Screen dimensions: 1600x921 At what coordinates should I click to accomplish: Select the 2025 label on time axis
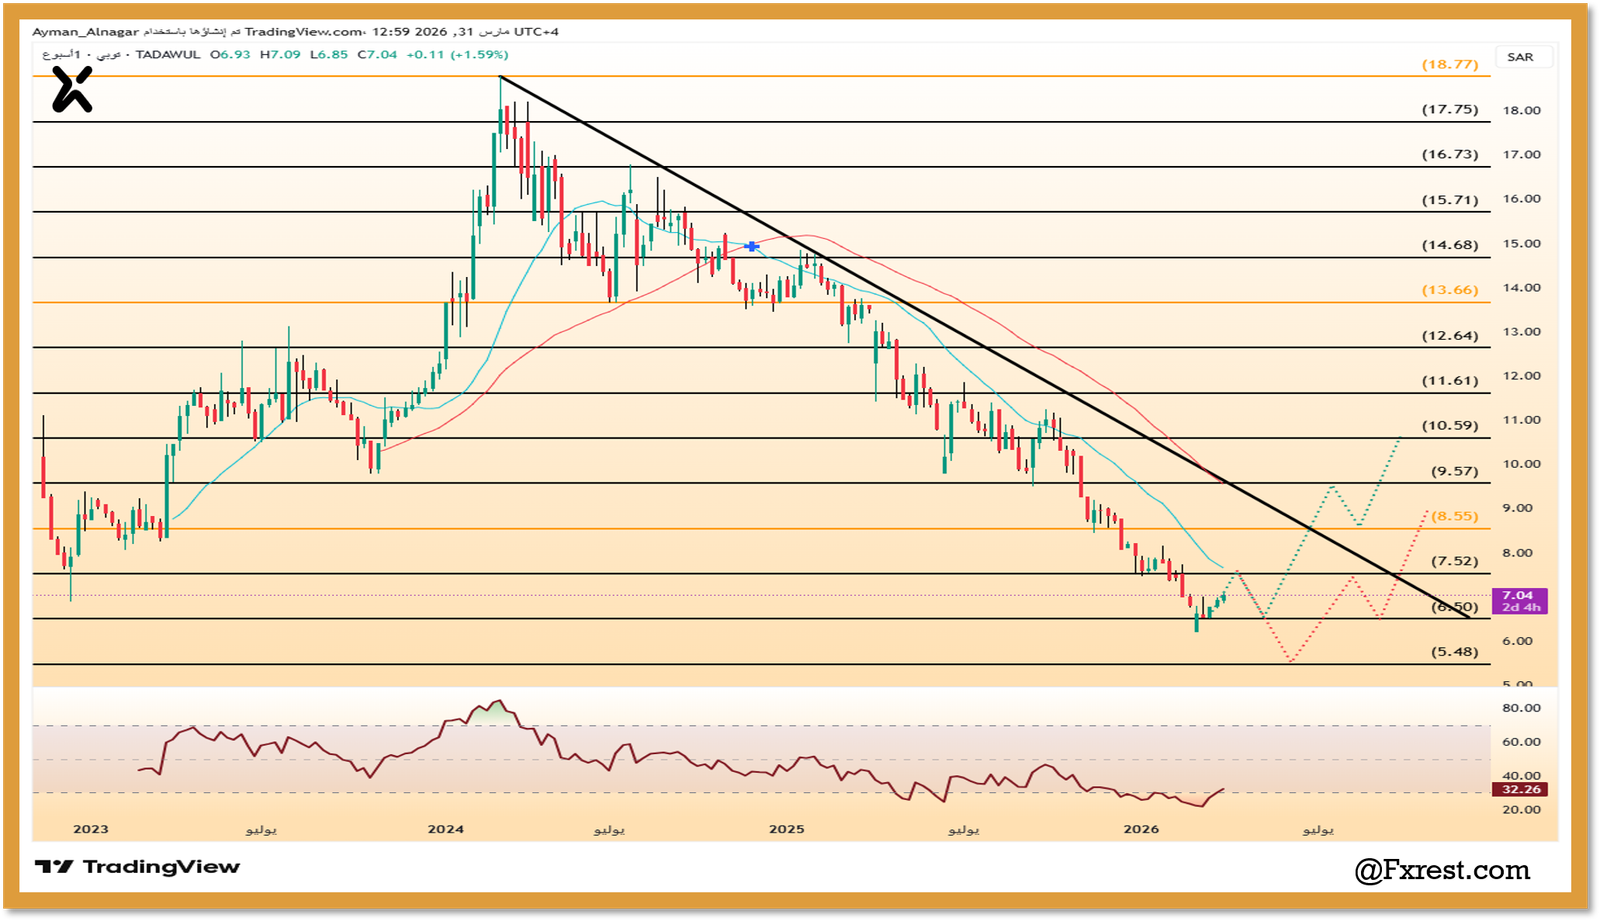786,829
